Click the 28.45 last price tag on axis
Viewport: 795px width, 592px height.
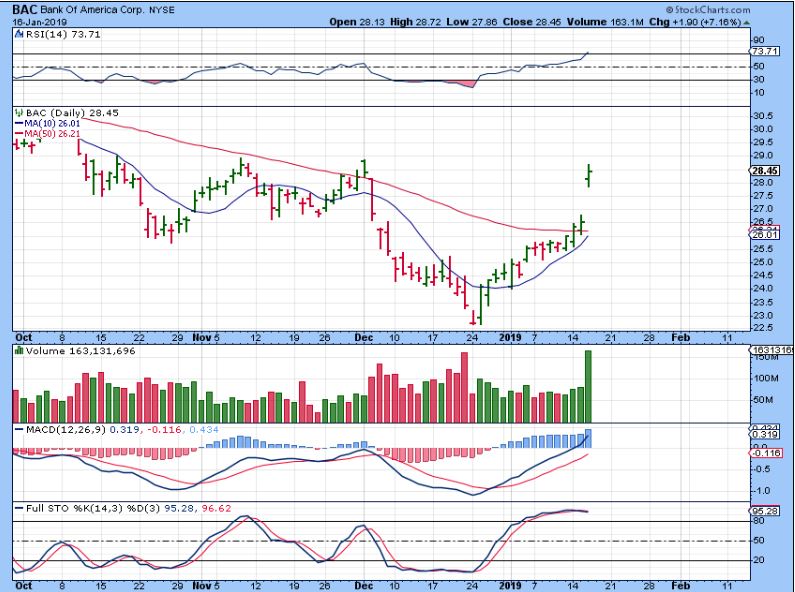click(765, 171)
